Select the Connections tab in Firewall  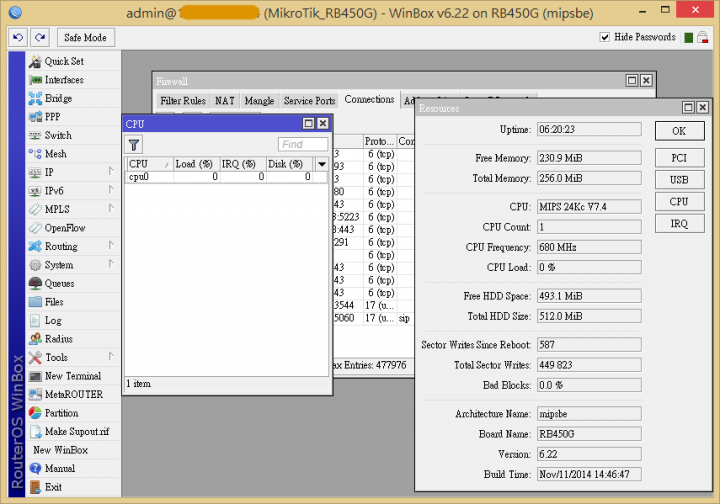[x=369, y=100]
